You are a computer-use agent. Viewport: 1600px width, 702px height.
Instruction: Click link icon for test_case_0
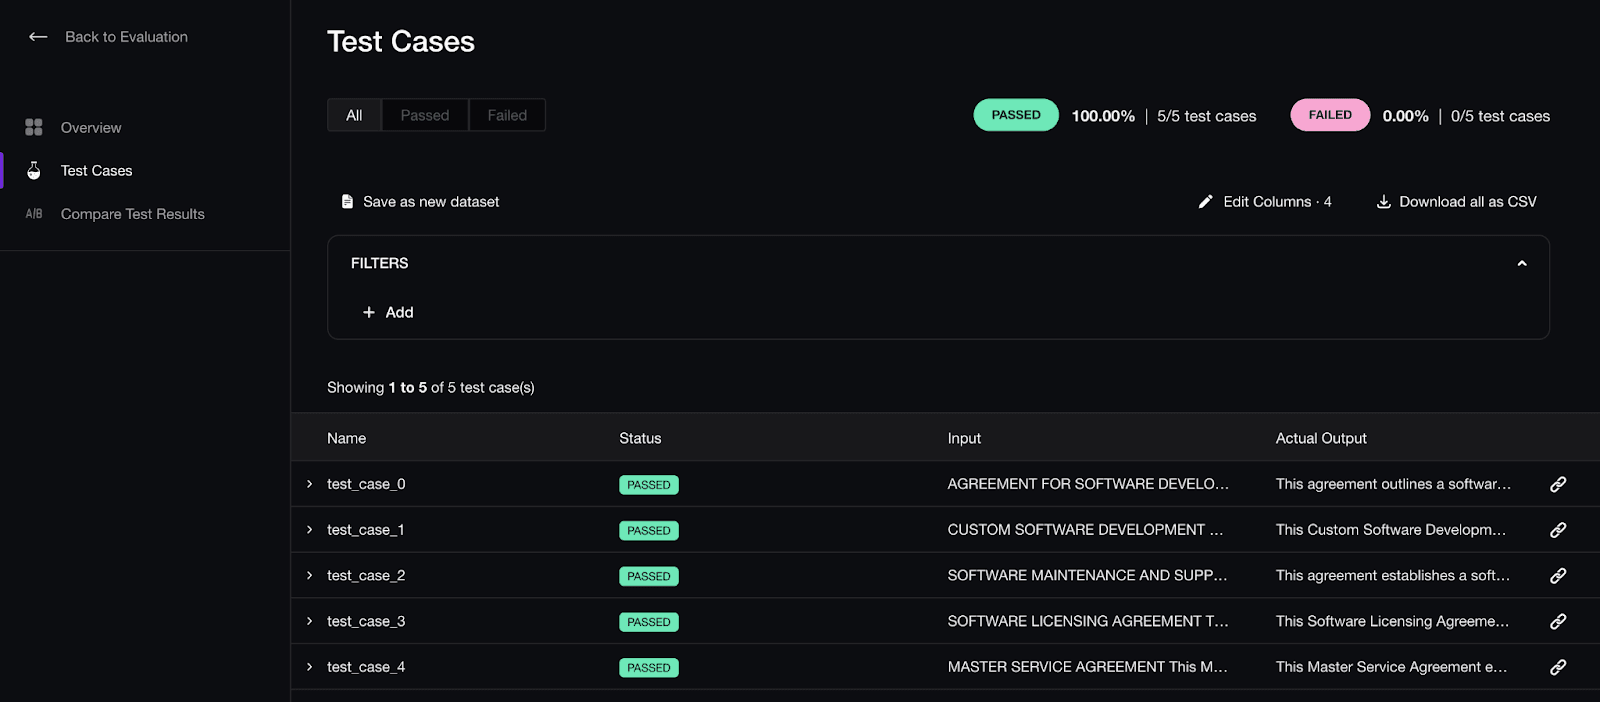[1558, 484]
